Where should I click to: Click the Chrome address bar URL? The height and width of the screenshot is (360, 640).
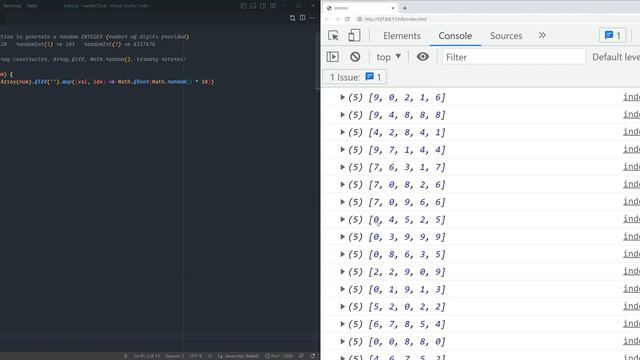[395, 19]
